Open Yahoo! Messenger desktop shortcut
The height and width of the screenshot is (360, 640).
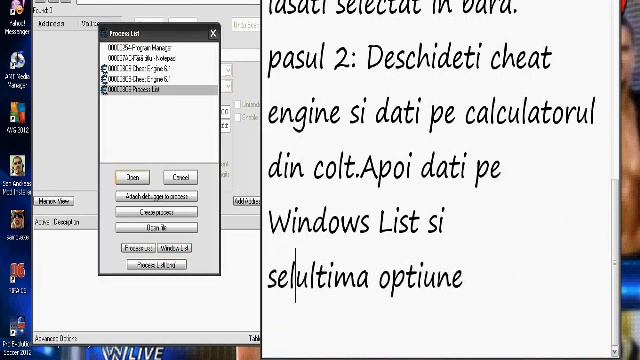click(x=17, y=16)
